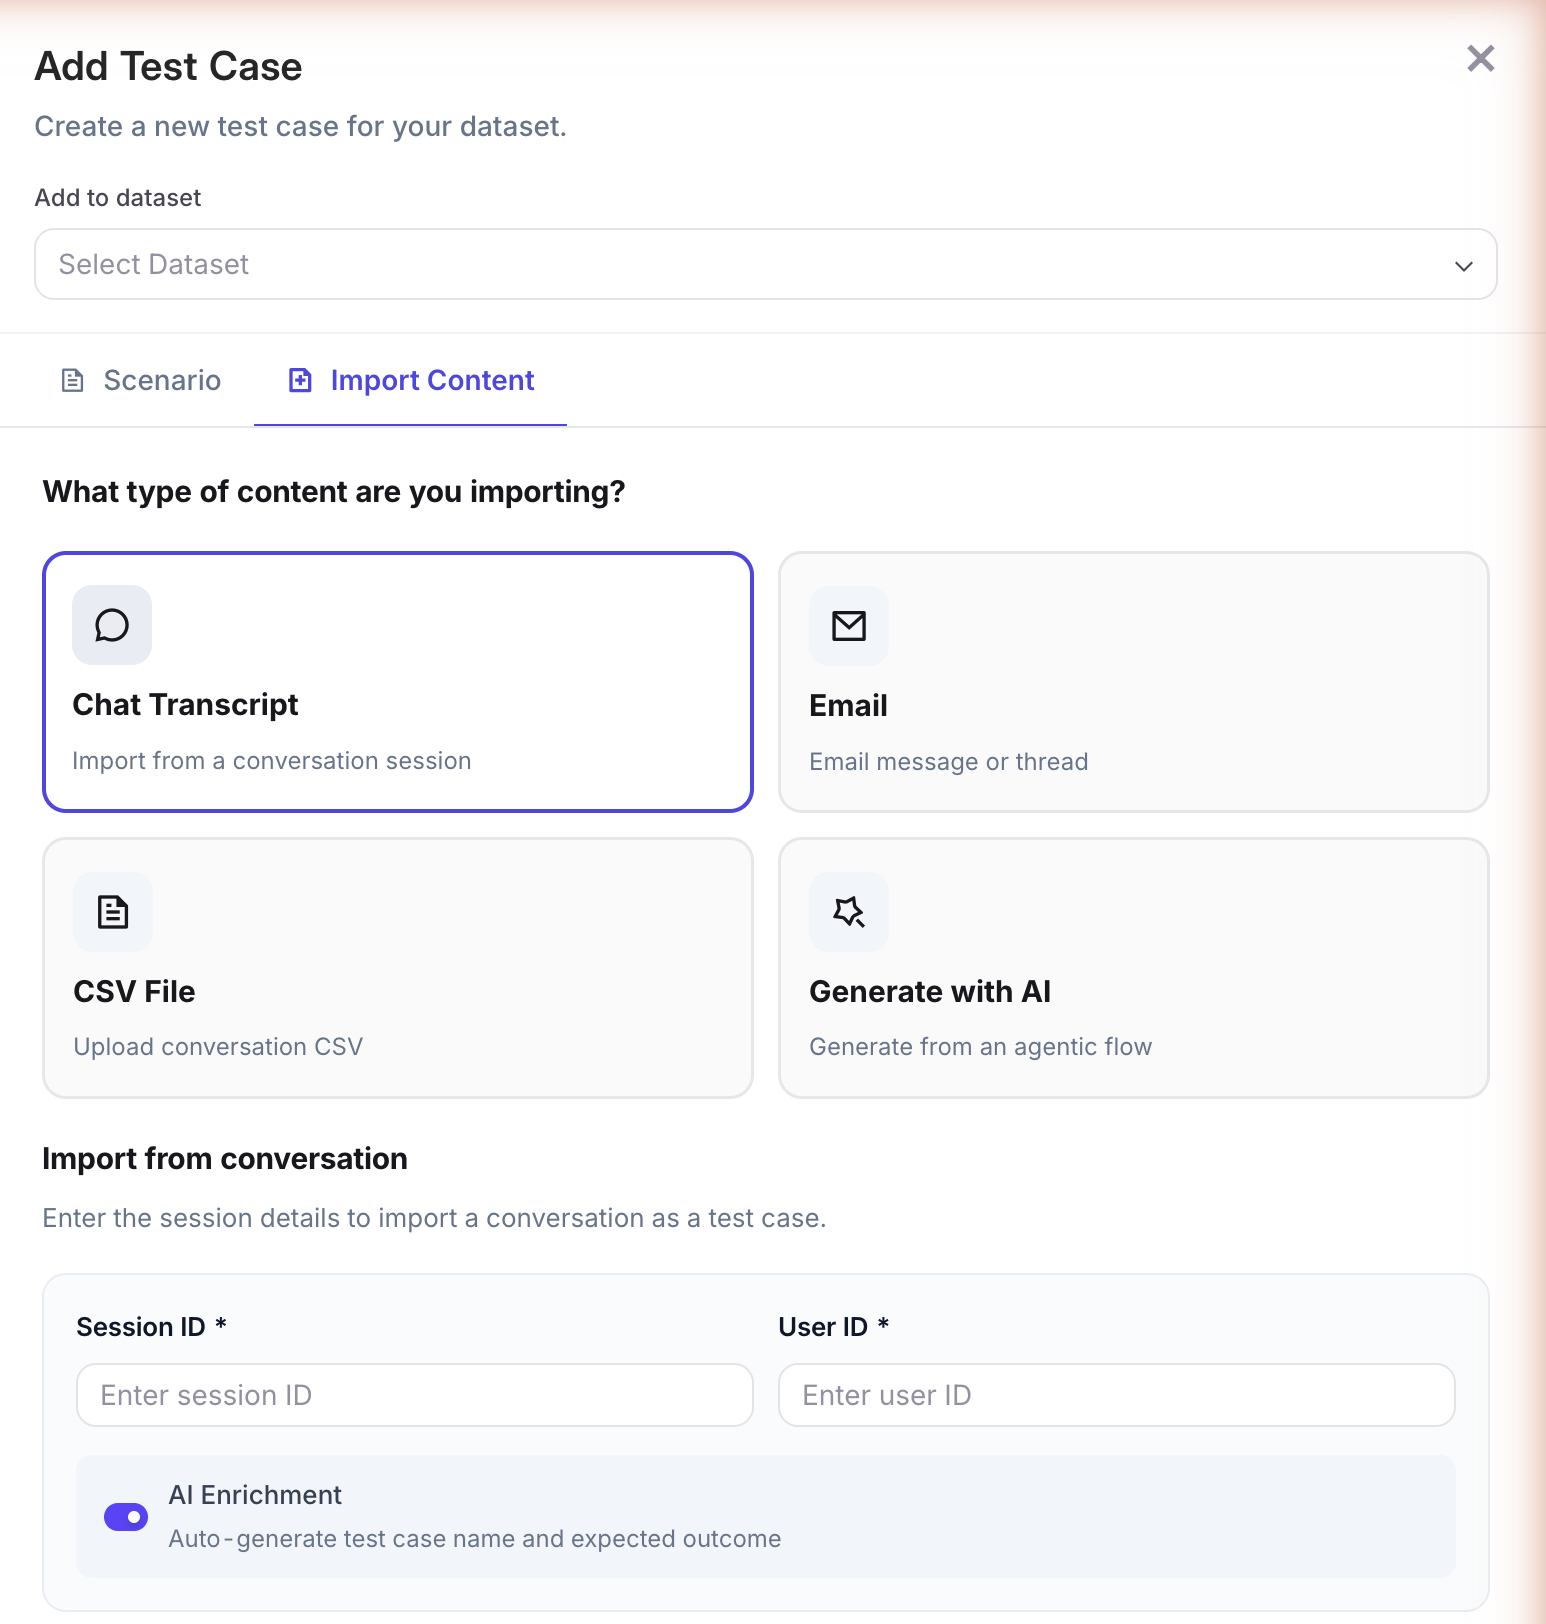1546x1624 pixels.
Task: Disable the AI Enrichment toggle
Action: click(x=126, y=1517)
